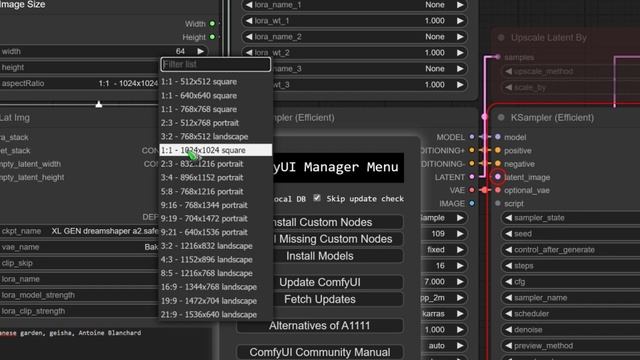Collapse Upscale Latent By node dot
Viewport: 640px width, 360px height.
point(501,38)
